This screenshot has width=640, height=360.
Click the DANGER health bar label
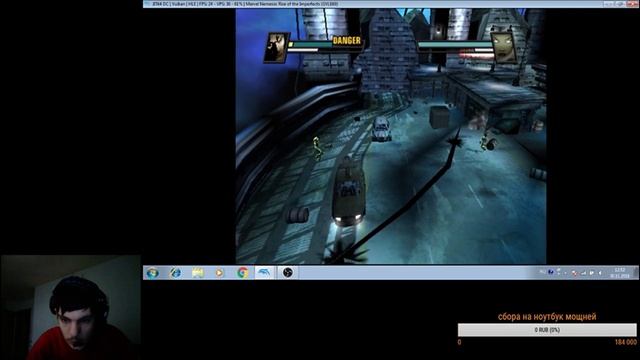click(347, 40)
